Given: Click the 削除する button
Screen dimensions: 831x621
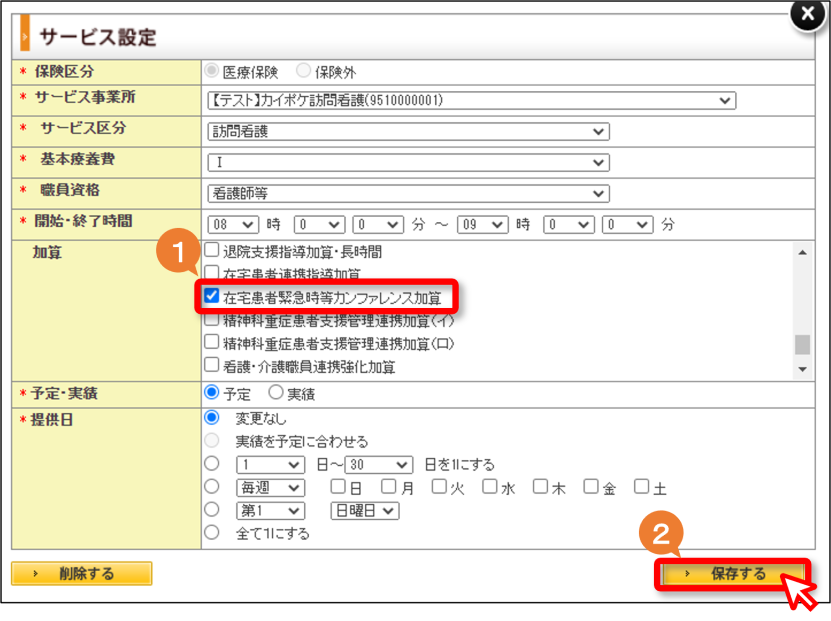Looking at the screenshot, I should [x=82, y=574].
